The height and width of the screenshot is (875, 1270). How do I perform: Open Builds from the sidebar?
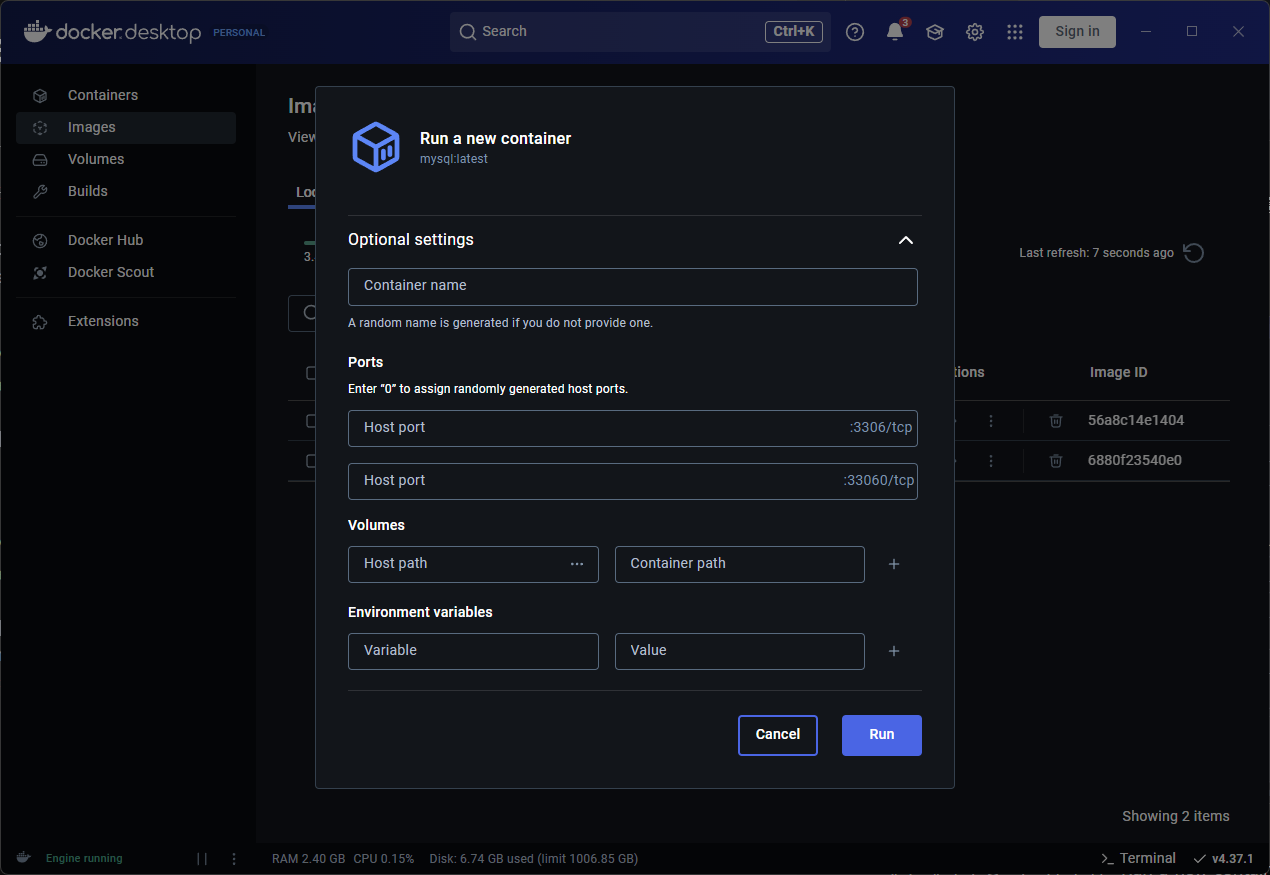click(x=126, y=191)
